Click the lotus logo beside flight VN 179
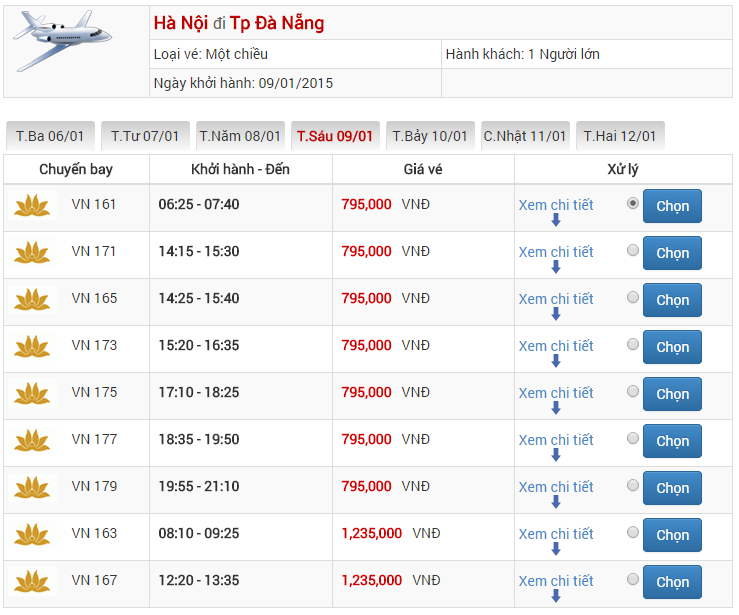Viewport: 739px width, 615px height. (32, 488)
